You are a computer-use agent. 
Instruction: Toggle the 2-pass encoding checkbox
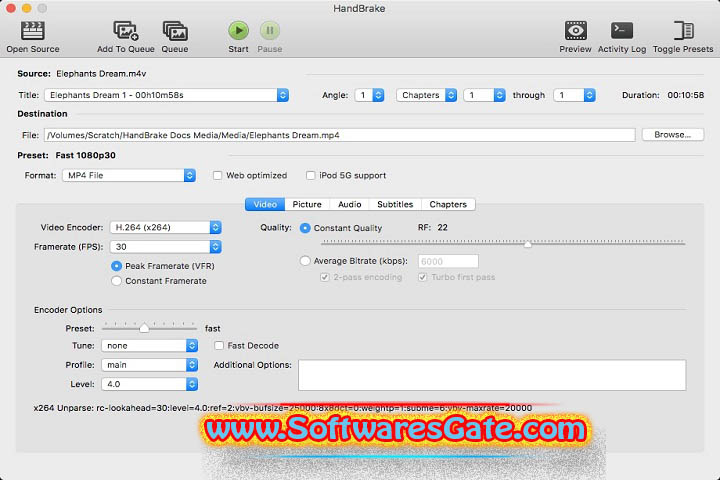pyautogui.click(x=325, y=277)
